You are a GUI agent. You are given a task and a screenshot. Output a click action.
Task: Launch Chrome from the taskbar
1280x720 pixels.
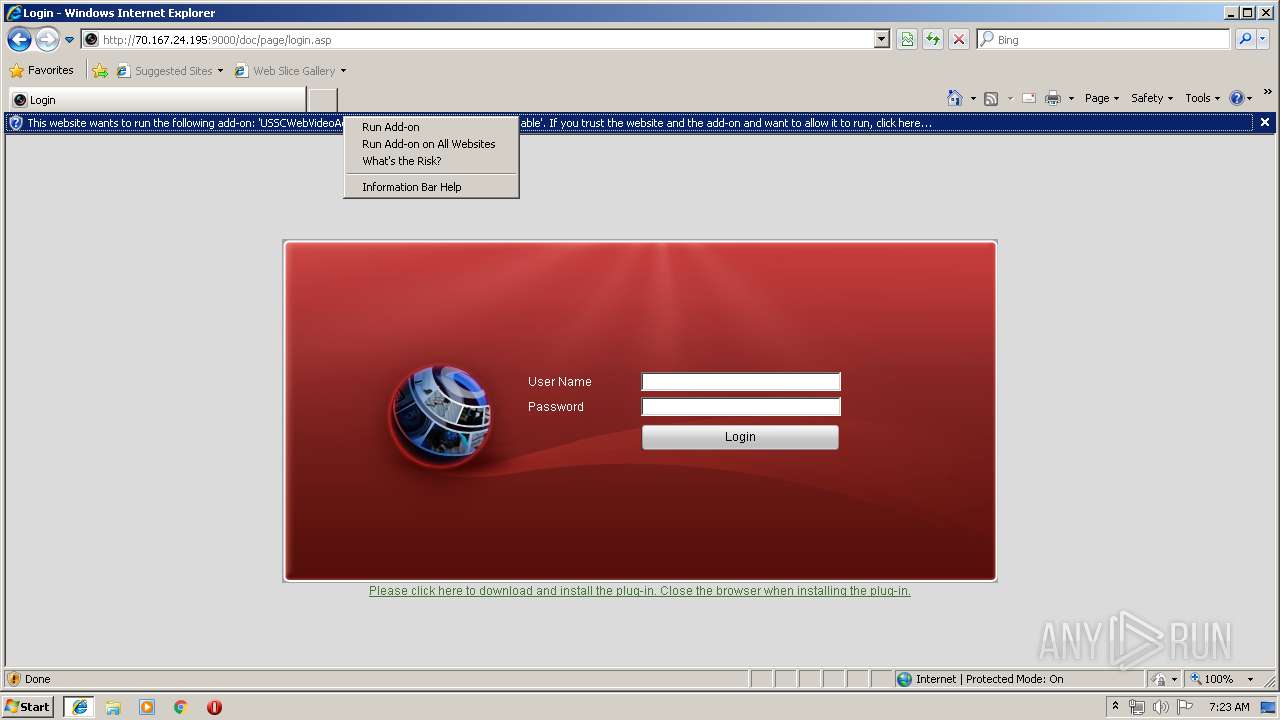pos(181,707)
